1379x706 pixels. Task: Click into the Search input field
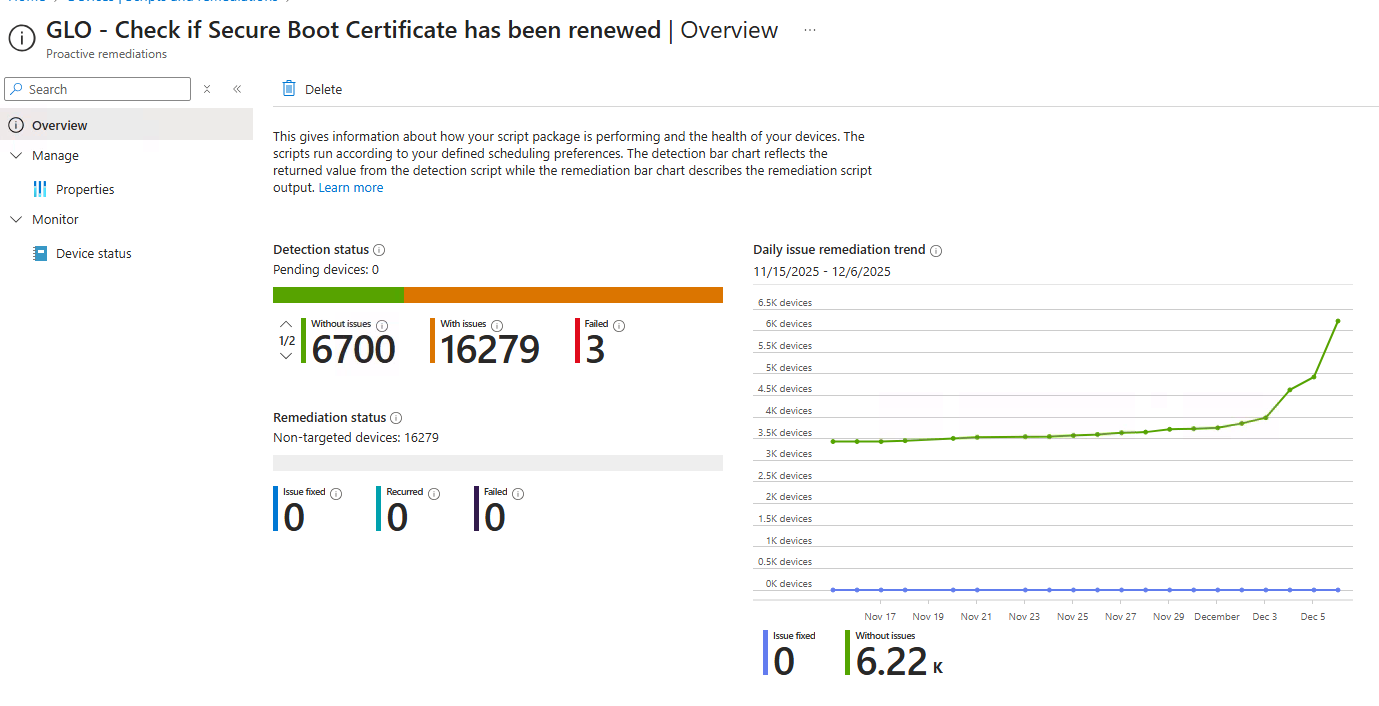(x=105, y=89)
